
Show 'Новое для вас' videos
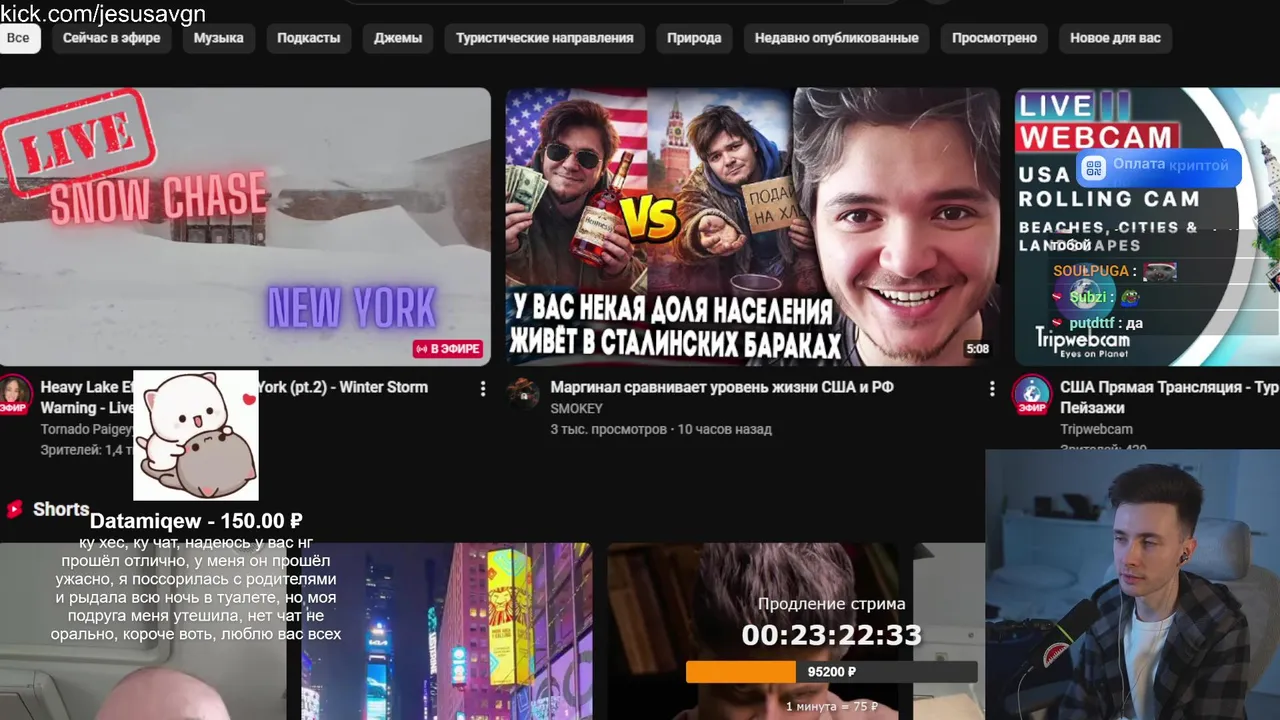[x=1115, y=38]
